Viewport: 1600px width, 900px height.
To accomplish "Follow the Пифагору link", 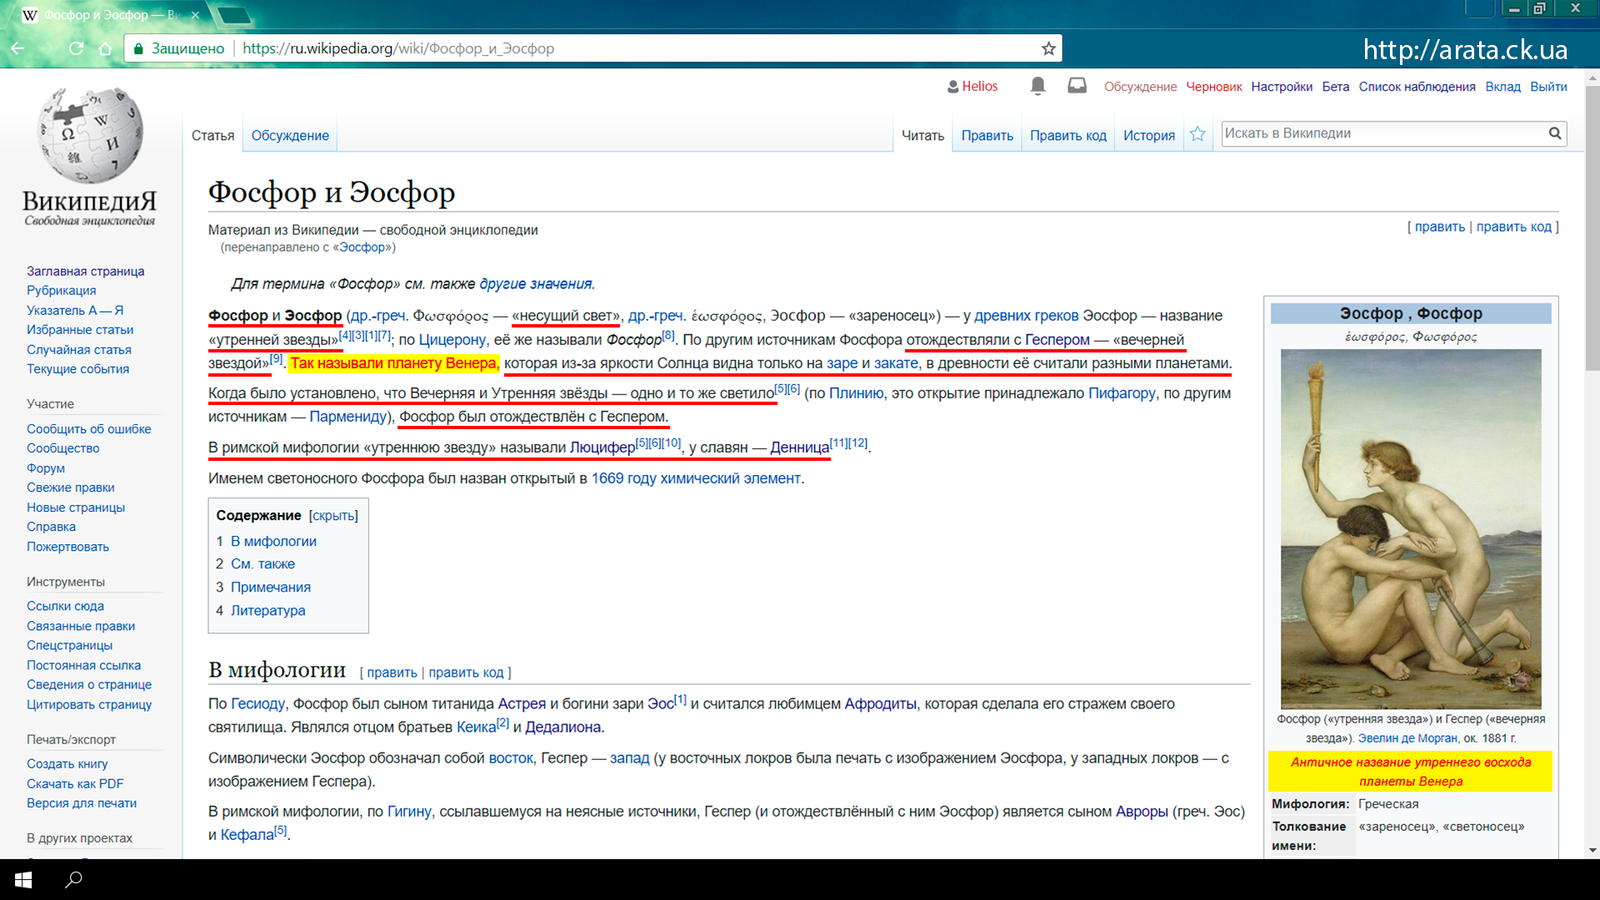I will [x=1122, y=393].
